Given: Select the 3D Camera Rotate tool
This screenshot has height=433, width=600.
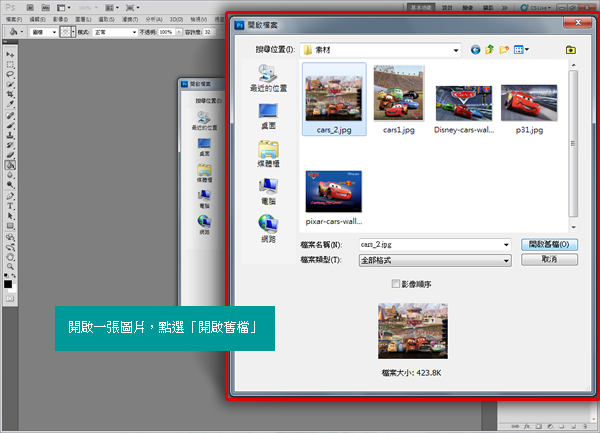Looking at the screenshot, I should click(x=10, y=247).
